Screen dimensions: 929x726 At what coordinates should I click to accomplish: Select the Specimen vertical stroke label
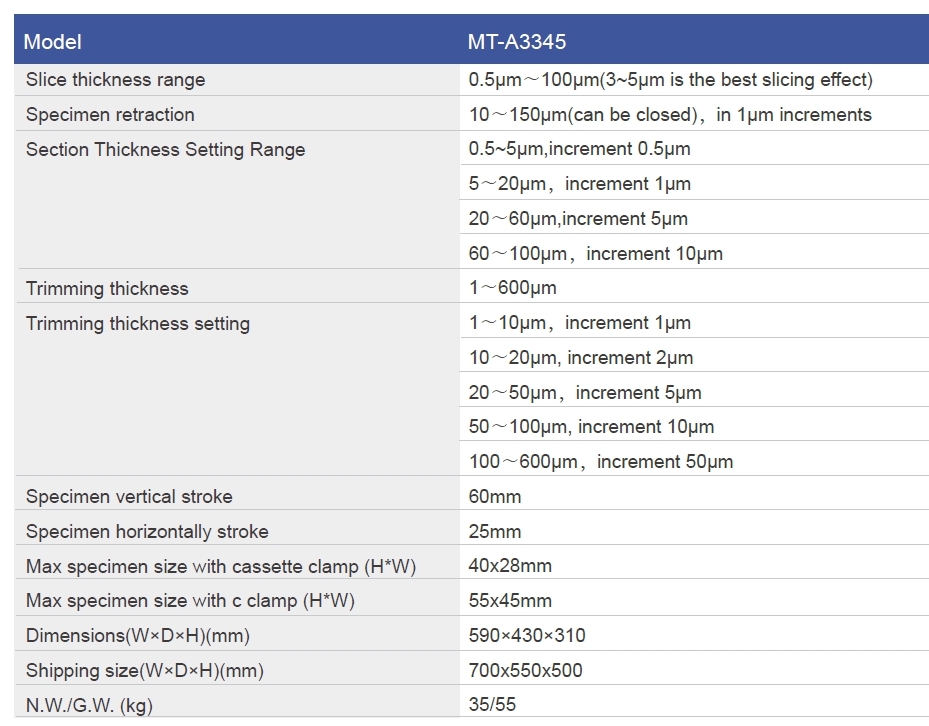(x=129, y=497)
